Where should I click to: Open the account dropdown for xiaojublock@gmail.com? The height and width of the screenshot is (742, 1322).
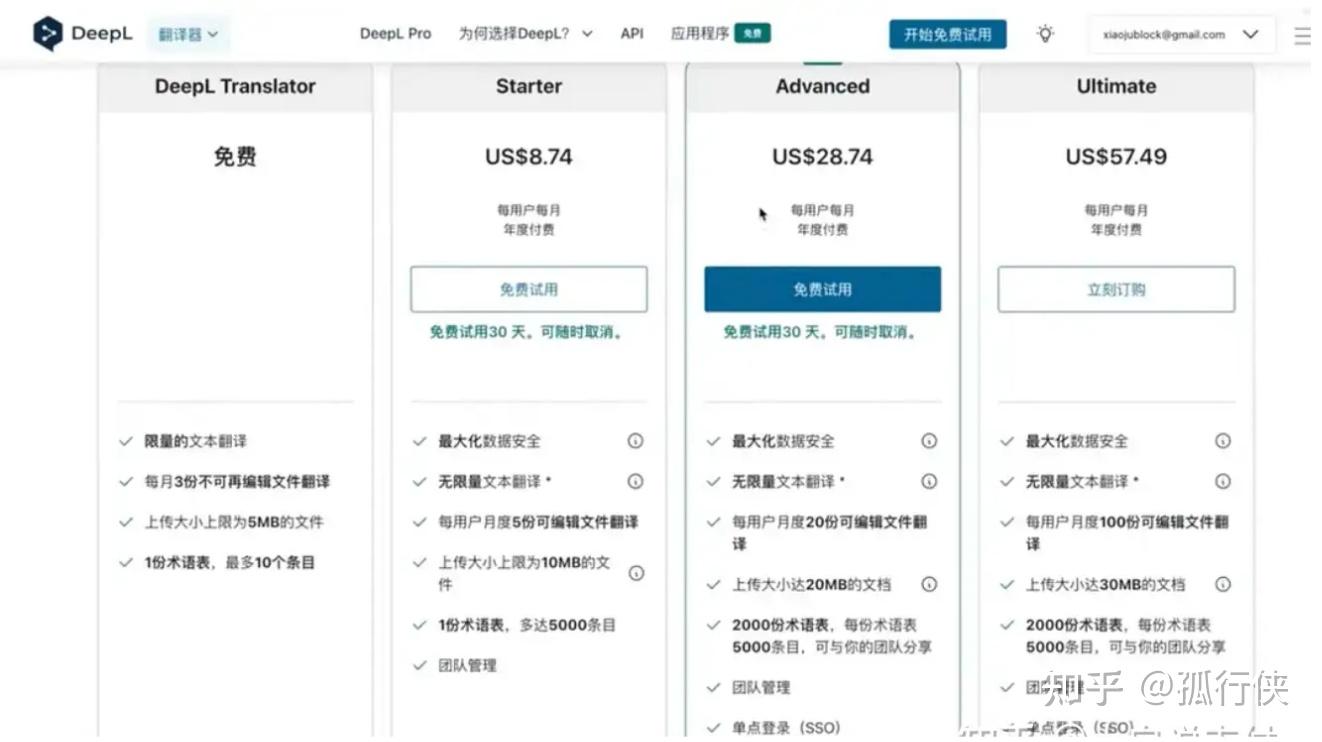tap(1180, 33)
